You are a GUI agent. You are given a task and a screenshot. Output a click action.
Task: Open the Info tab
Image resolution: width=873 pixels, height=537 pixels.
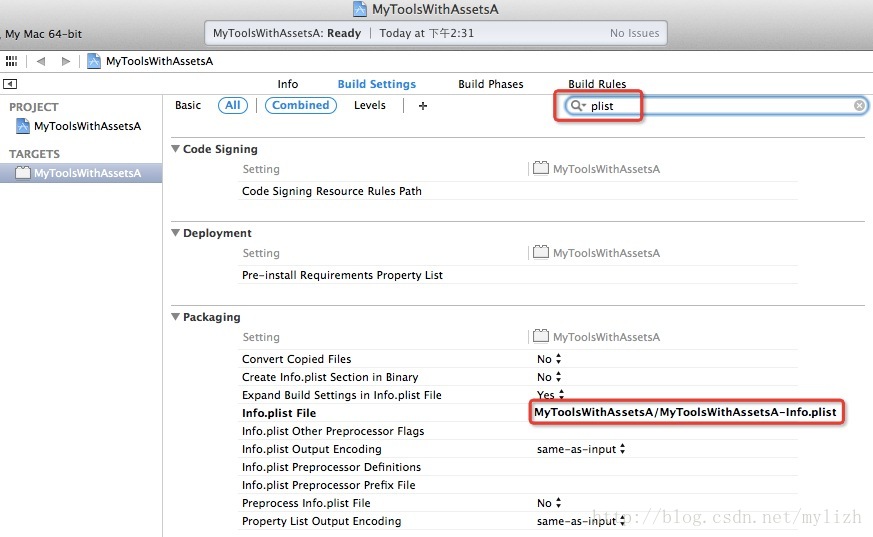pyautogui.click(x=288, y=84)
